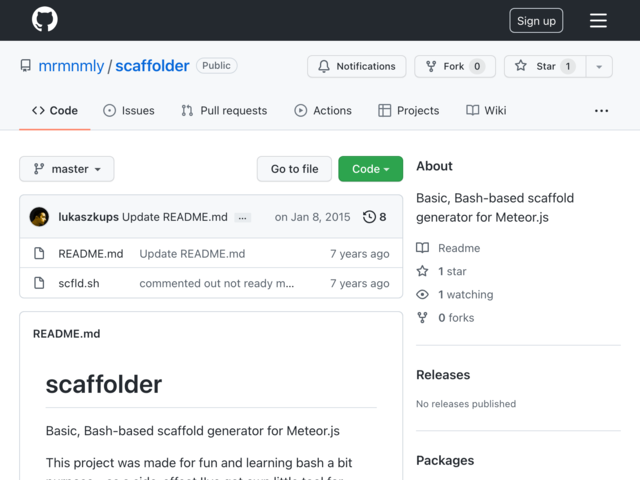Switch to the Code tab
This screenshot has height=480, width=640.
(55, 111)
